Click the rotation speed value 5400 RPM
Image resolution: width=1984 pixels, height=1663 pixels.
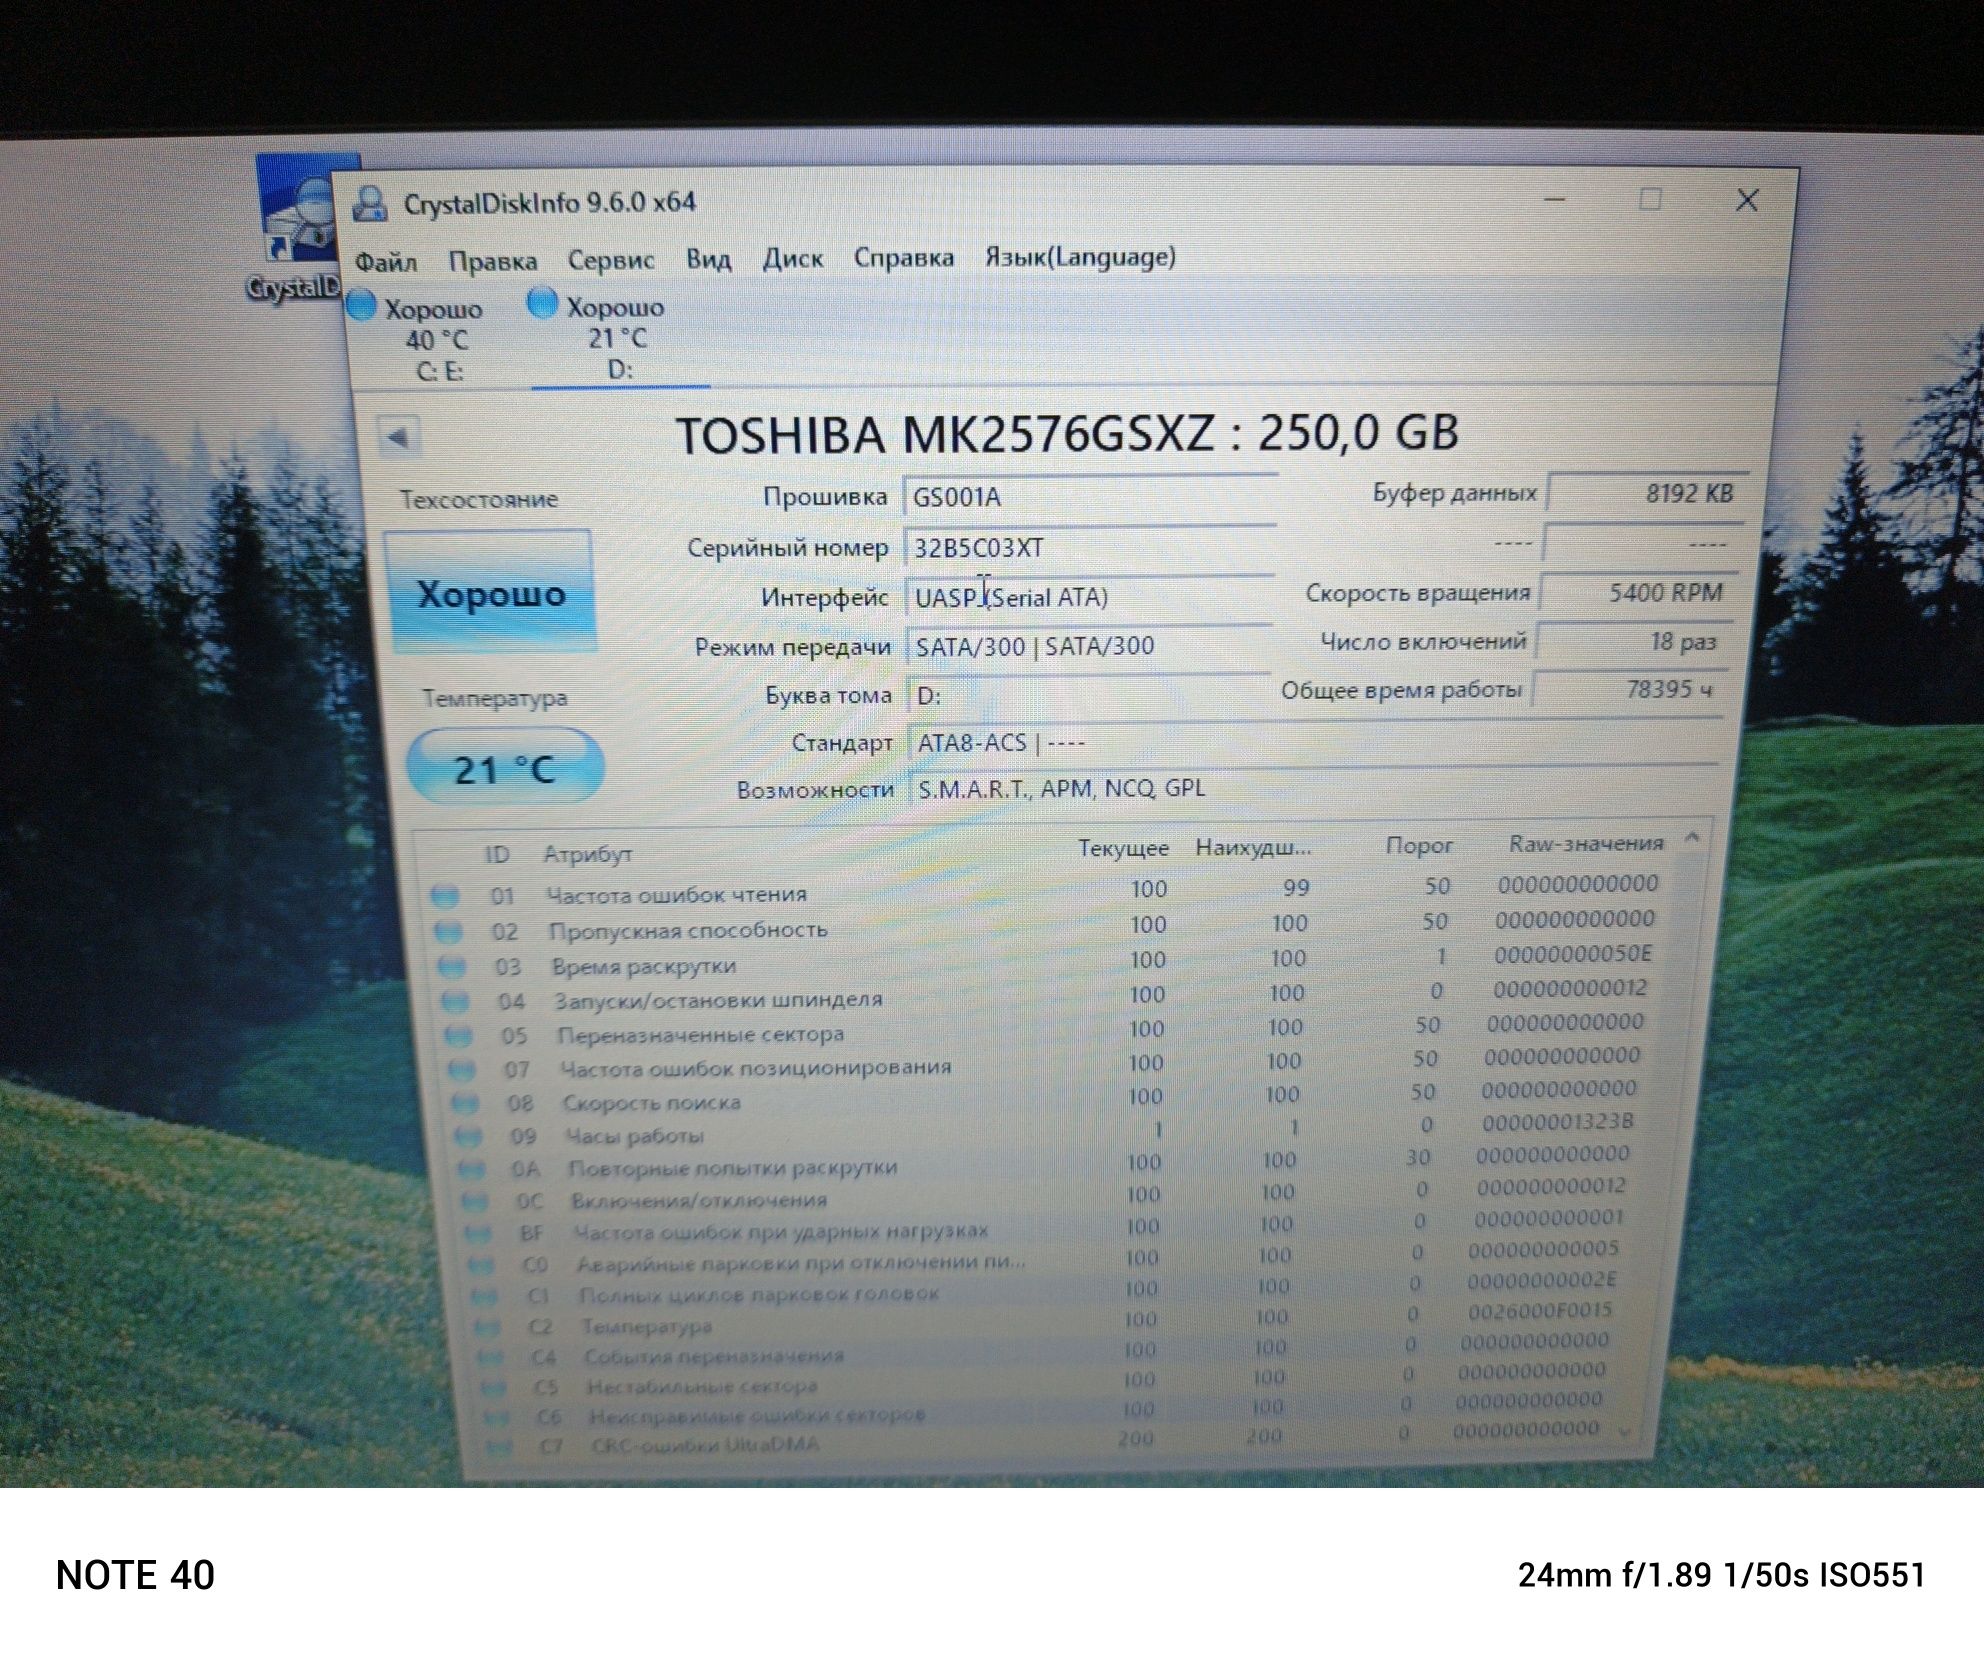point(1640,592)
